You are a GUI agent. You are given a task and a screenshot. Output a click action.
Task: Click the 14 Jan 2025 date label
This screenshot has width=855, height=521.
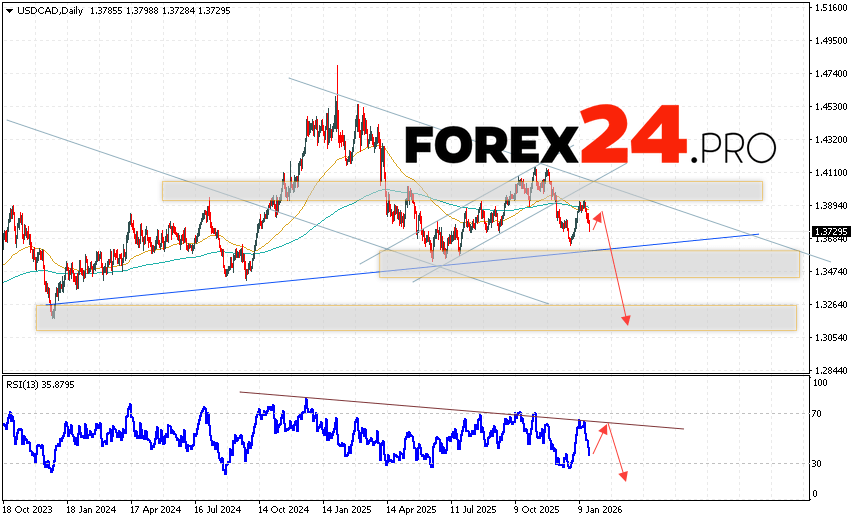pyautogui.click(x=347, y=510)
